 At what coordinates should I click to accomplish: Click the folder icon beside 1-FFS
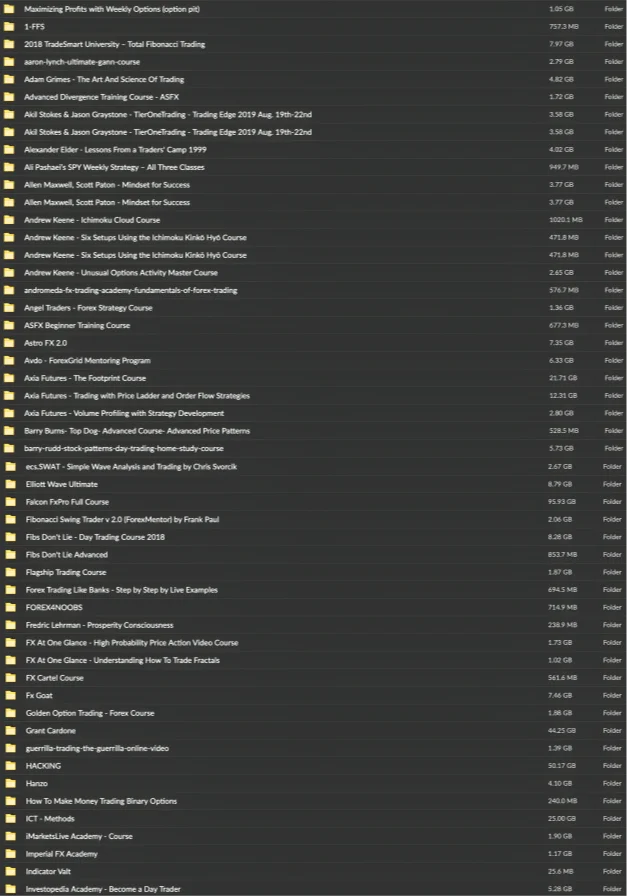9,26
